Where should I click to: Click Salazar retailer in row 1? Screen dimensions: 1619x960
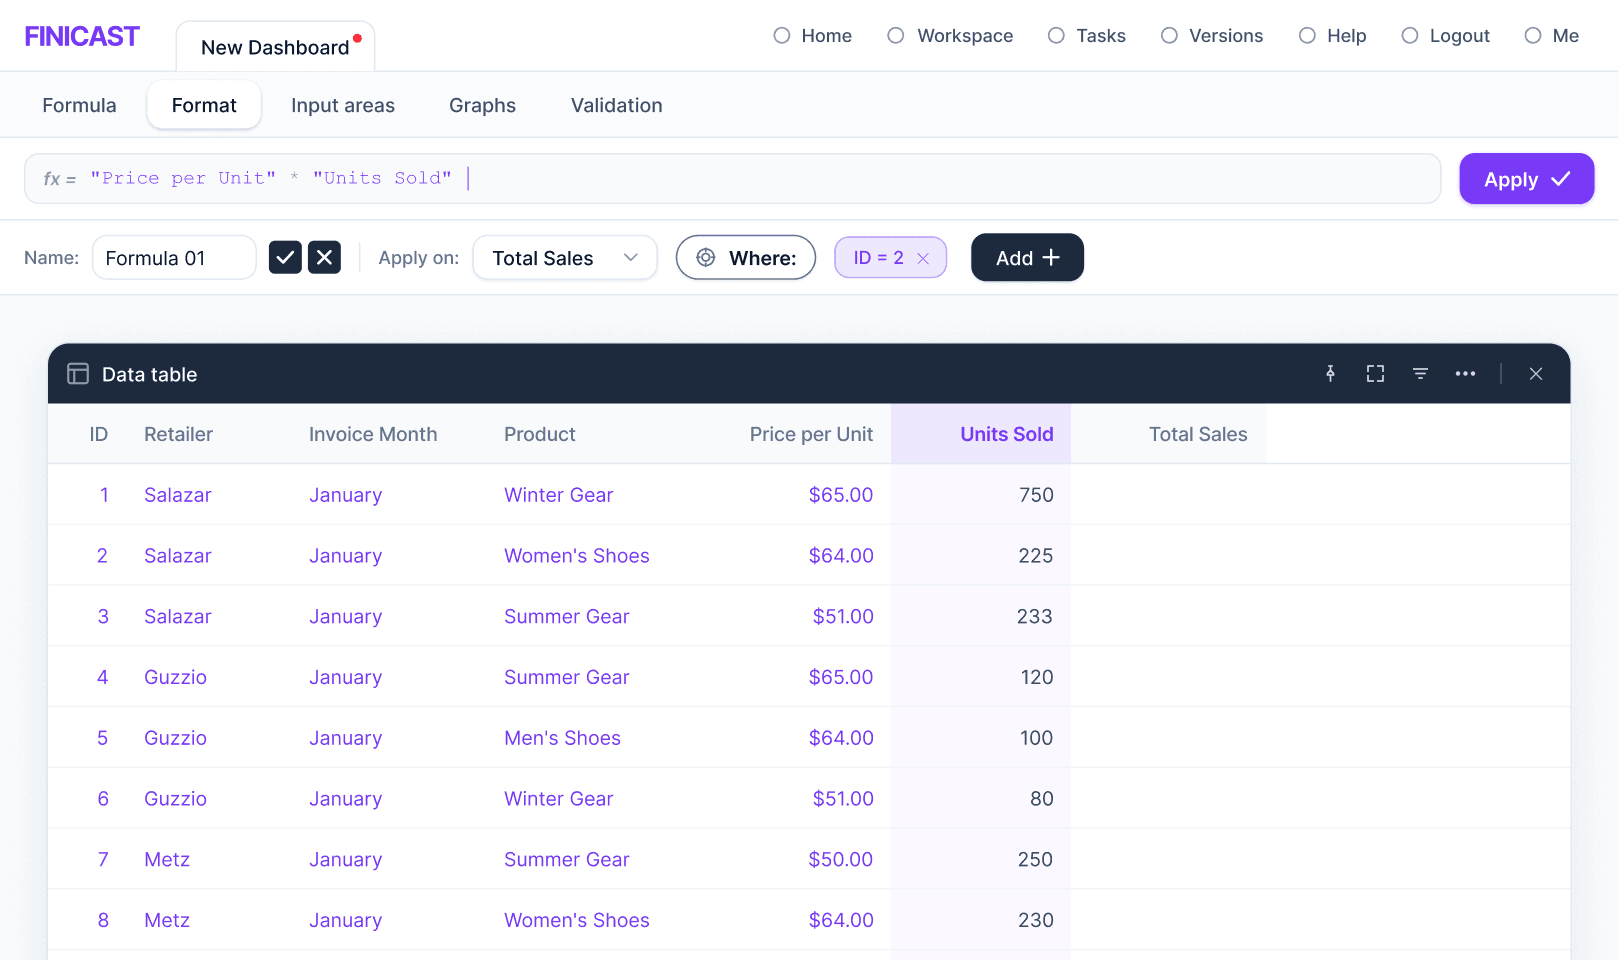click(178, 495)
